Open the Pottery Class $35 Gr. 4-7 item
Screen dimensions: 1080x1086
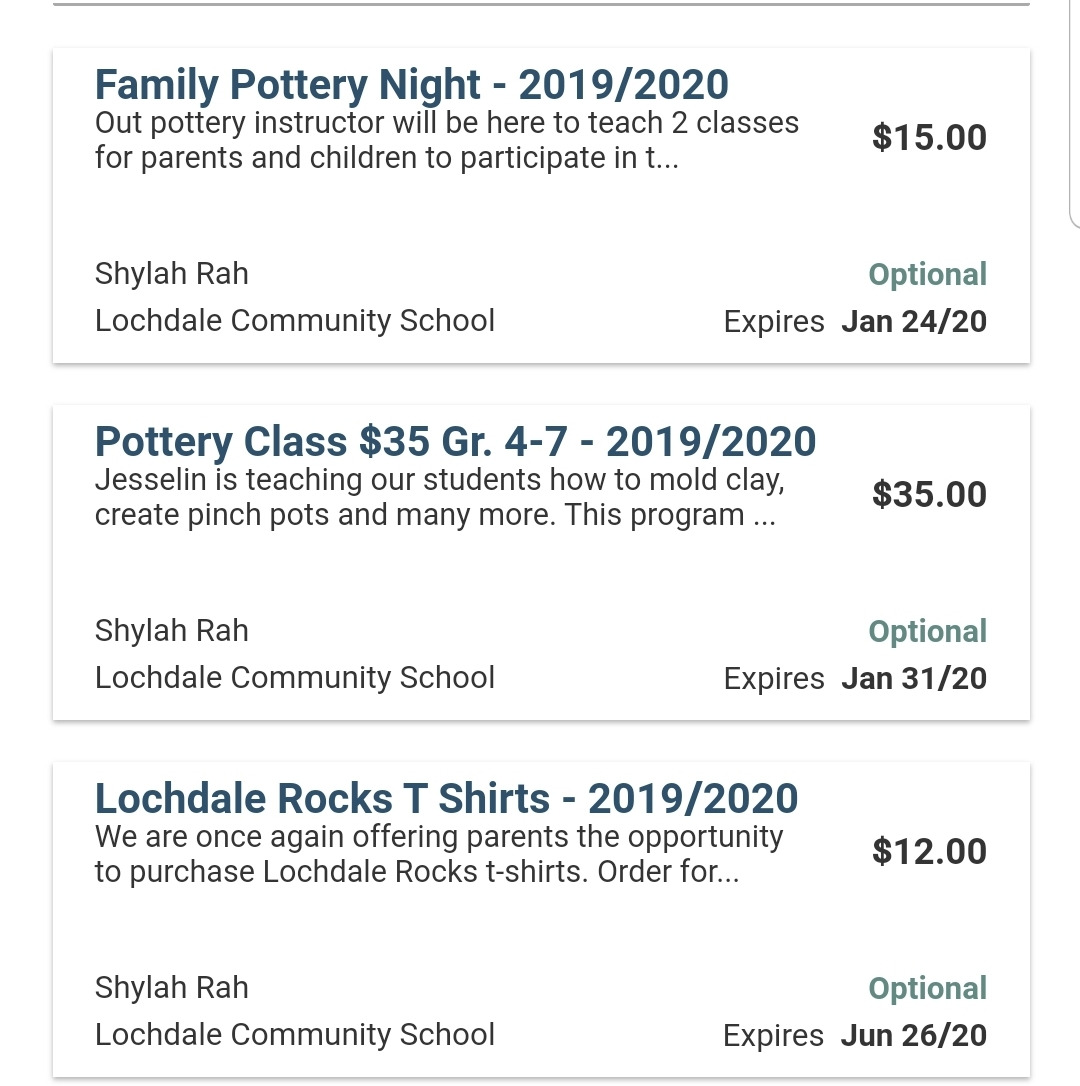(455, 442)
